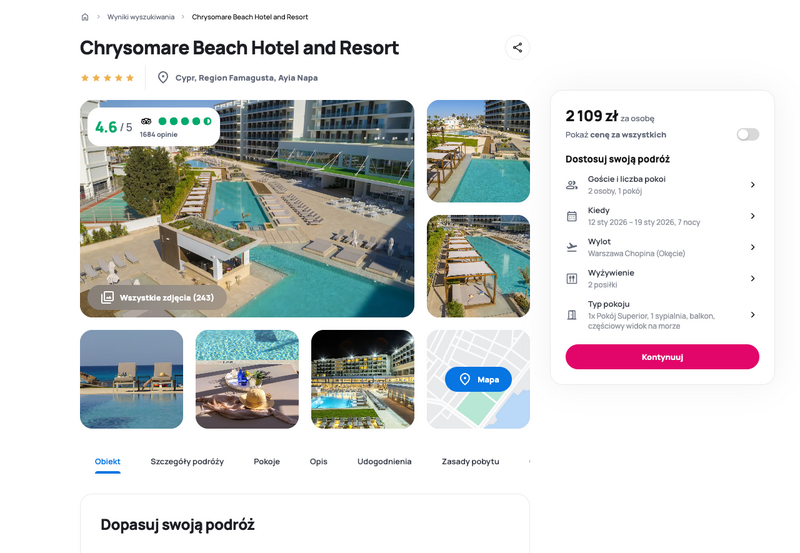This screenshot has height=553, width=800.
Task: Expand the Wylot airport options chevron
Action: click(x=753, y=247)
